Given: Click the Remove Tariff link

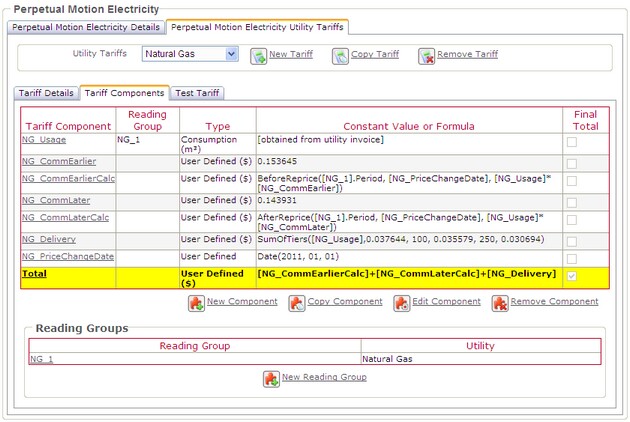Looking at the screenshot, I should [468, 54].
